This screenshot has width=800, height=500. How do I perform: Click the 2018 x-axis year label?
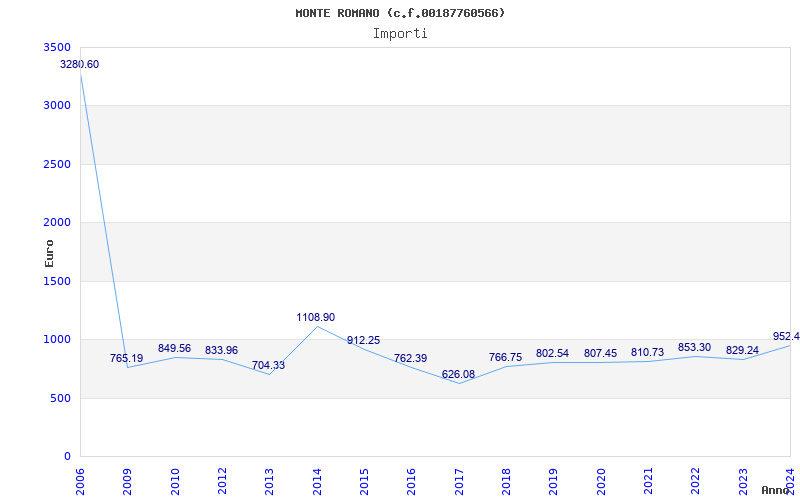506,482
